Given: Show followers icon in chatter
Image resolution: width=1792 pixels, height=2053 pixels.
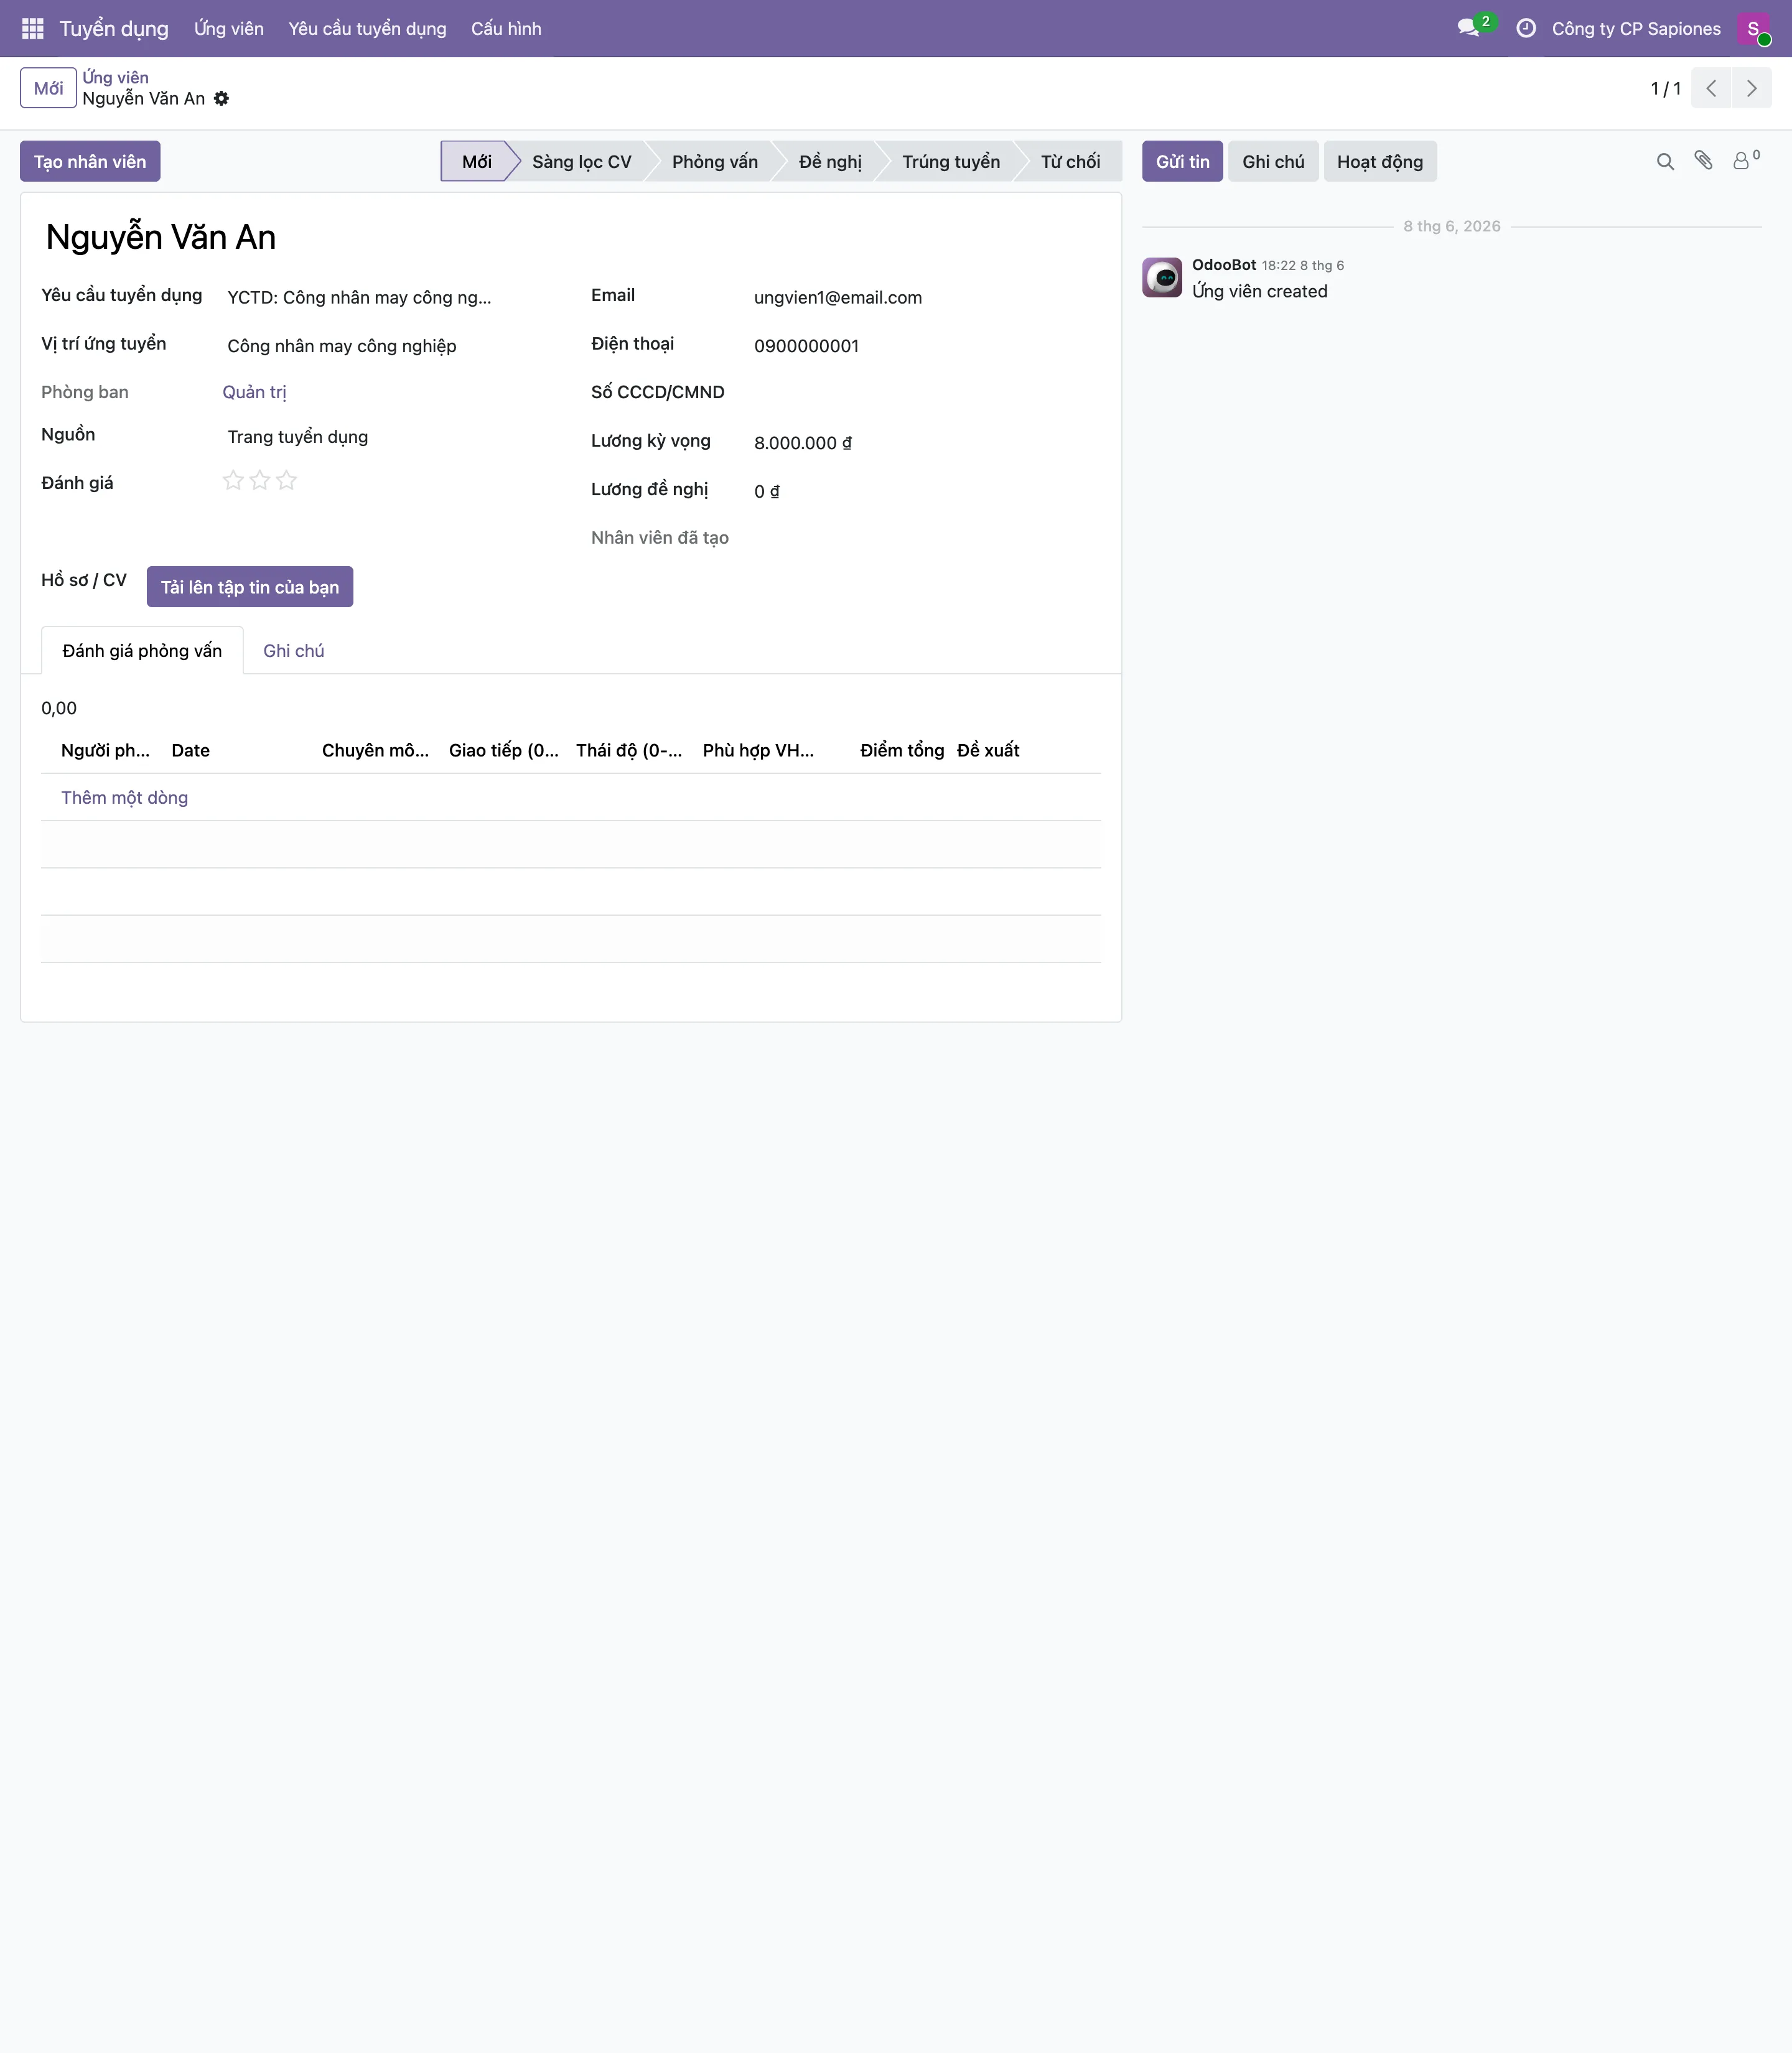Looking at the screenshot, I should coord(1746,161).
